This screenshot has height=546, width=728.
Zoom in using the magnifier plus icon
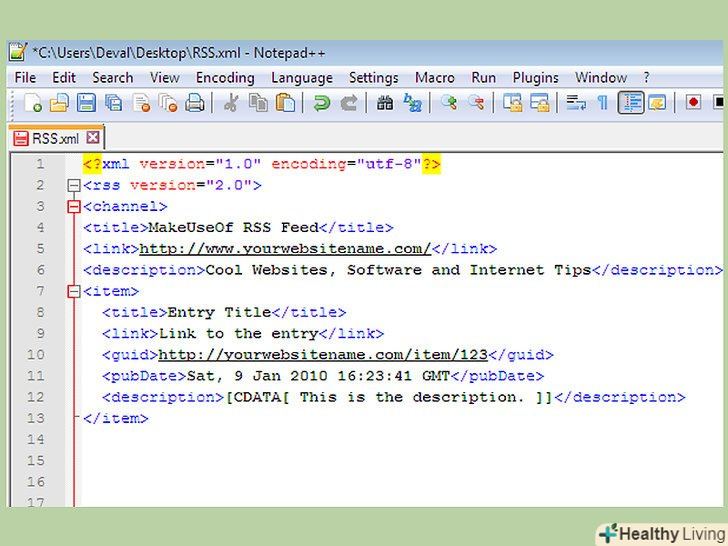(448, 103)
